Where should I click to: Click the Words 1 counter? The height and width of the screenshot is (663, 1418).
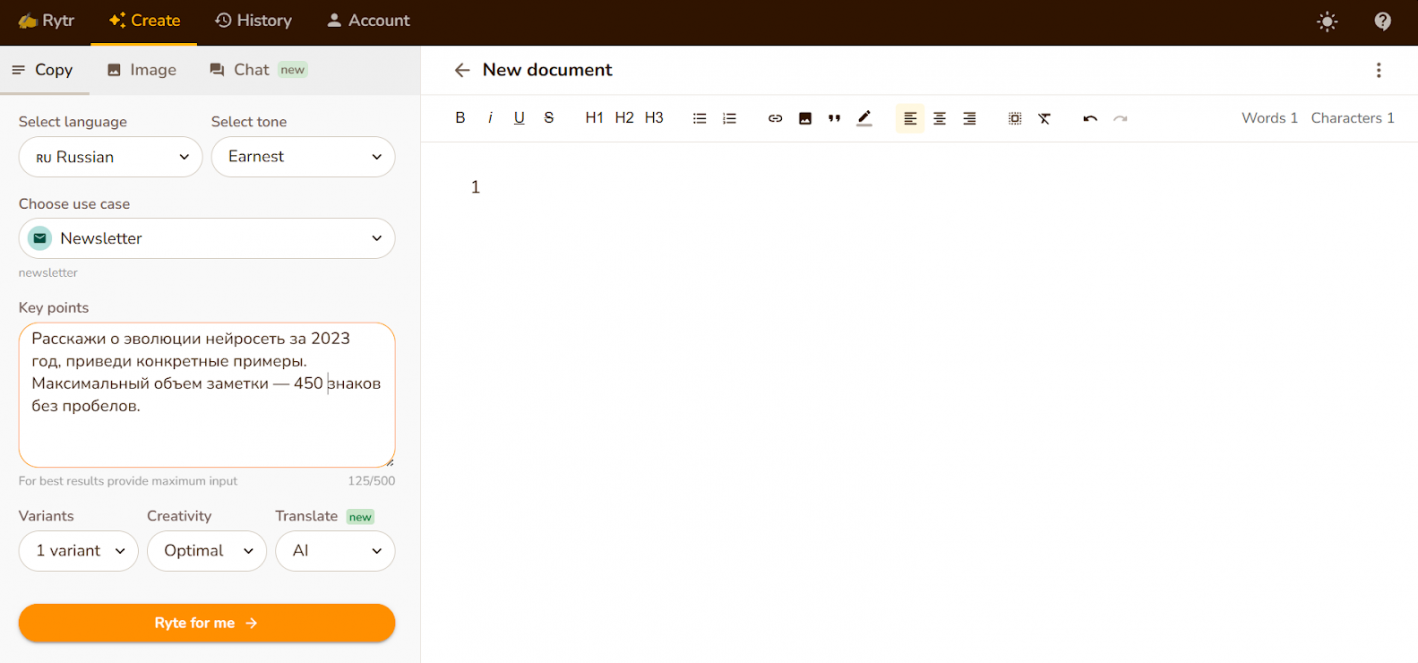click(1269, 118)
